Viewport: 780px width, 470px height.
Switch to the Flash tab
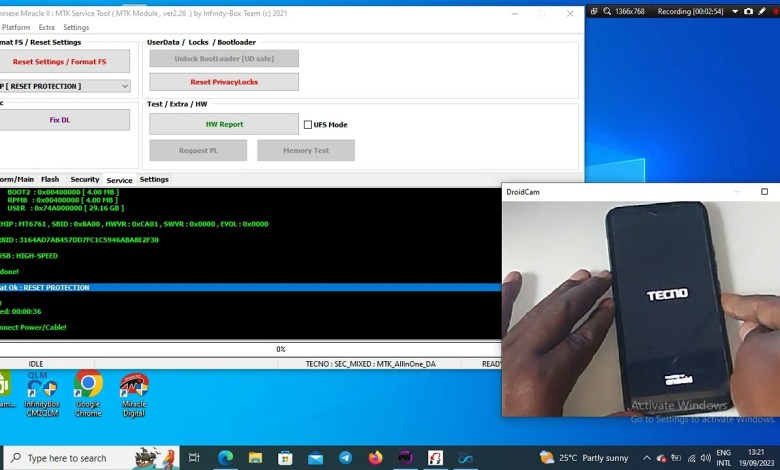click(x=50, y=179)
